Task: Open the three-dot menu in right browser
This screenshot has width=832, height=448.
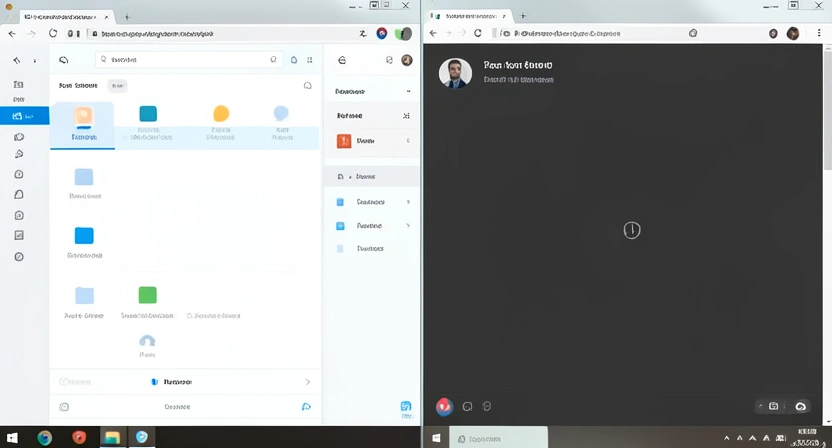Action: [819, 33]
